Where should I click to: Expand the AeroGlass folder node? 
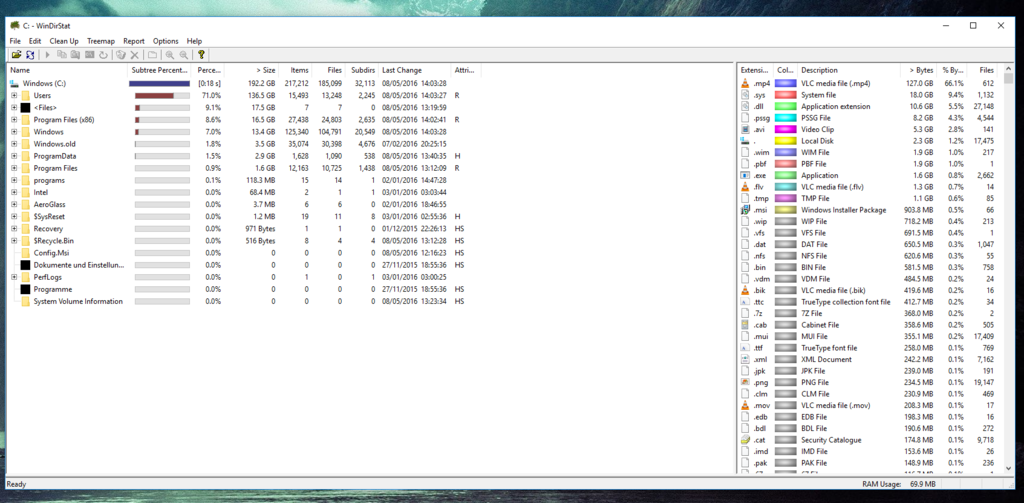14,204
